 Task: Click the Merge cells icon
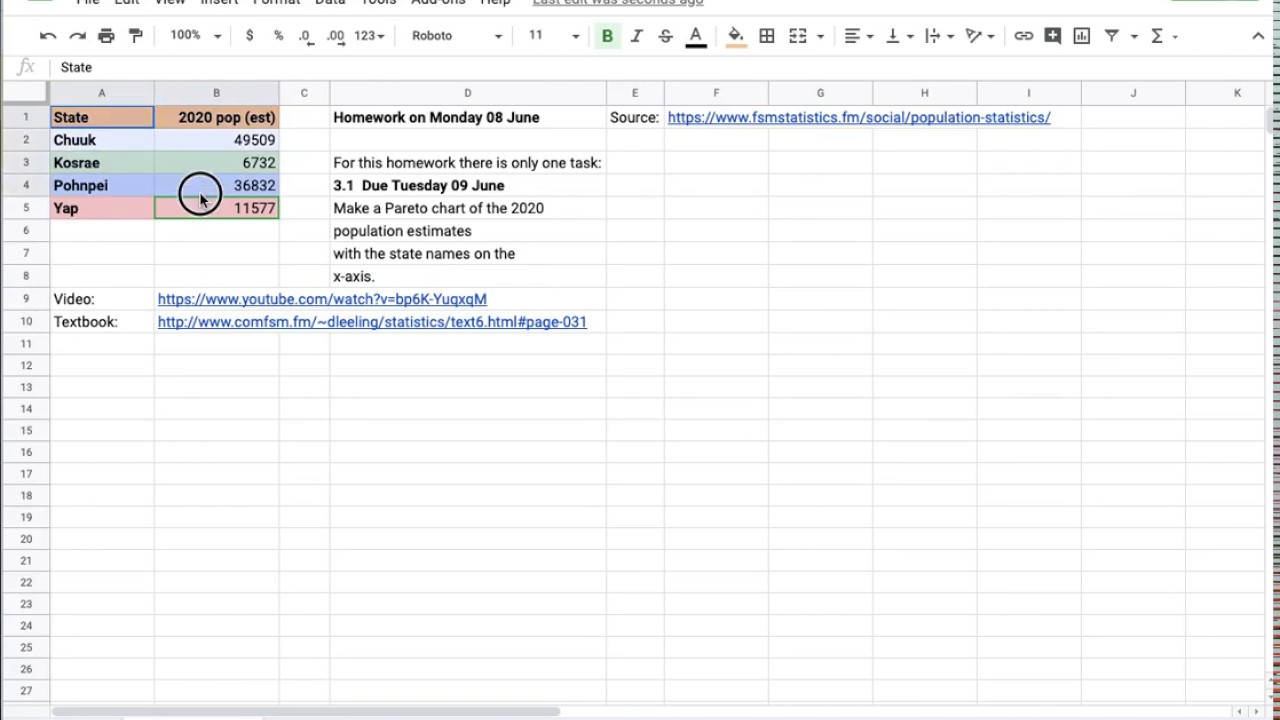click(x=798, y=36)
